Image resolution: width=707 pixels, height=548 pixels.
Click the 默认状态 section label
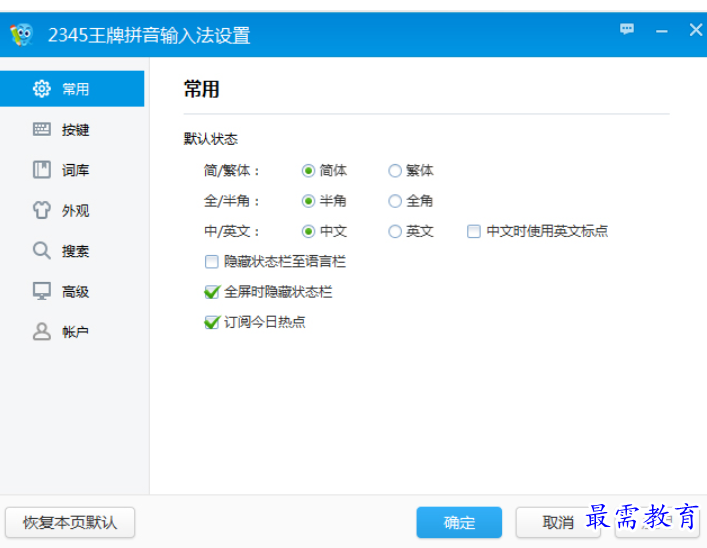211,138
